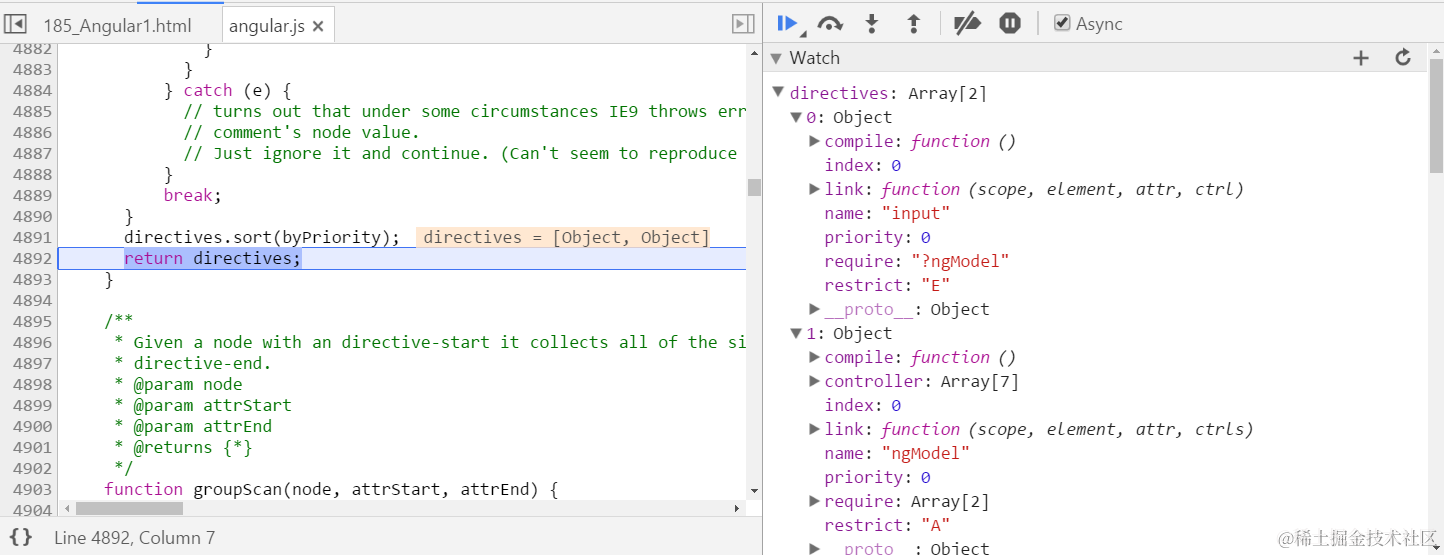
Task: Expand compile function under 0: Object
Action: coord(815,141)
